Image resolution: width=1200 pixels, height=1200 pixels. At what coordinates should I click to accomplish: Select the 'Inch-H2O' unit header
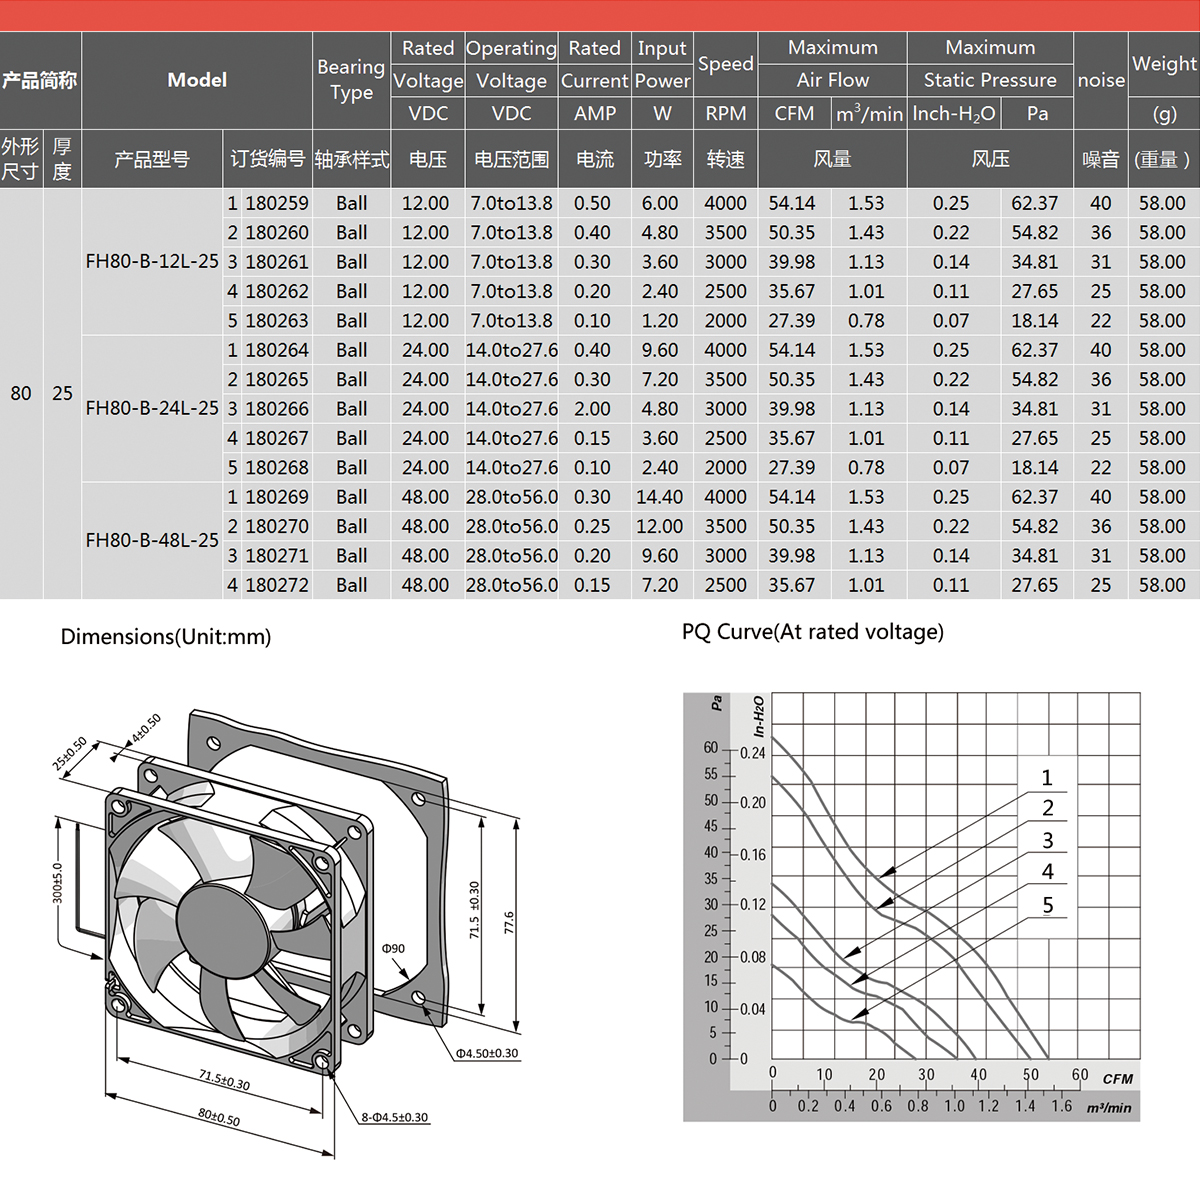pyautogui.click(x=954, y=113)
